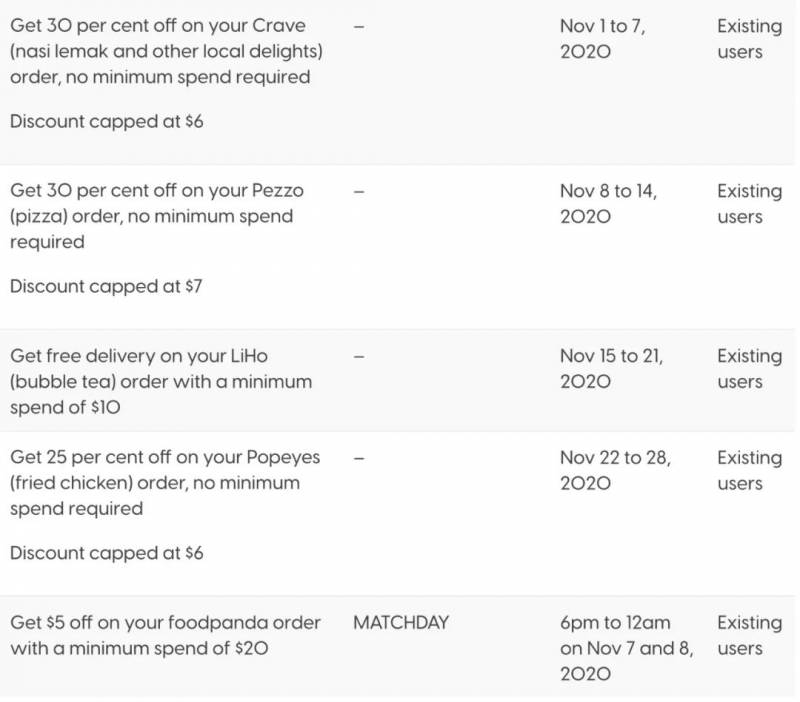Click the dash code cell in the Crave row

[360, 27]
